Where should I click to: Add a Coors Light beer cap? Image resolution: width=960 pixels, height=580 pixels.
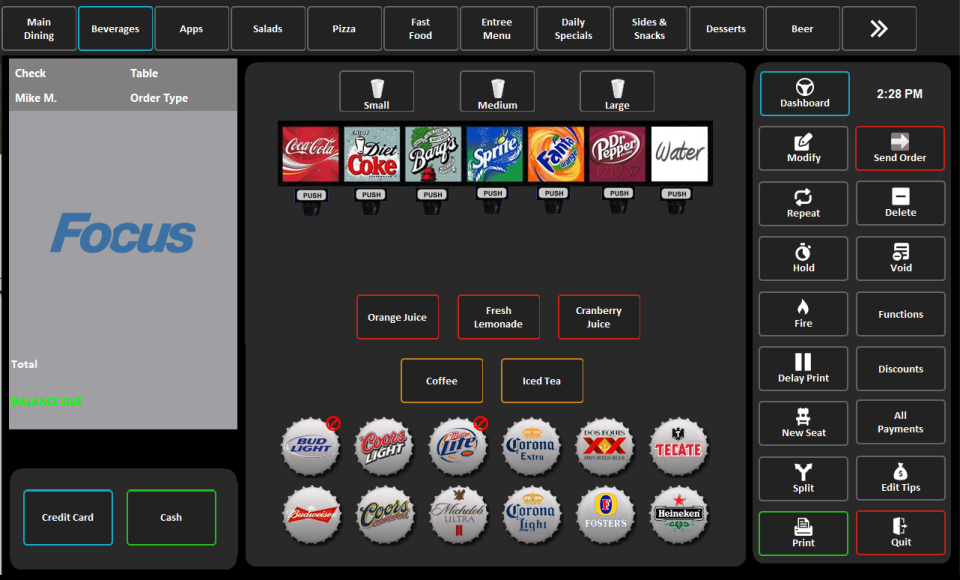pos(384,446)
